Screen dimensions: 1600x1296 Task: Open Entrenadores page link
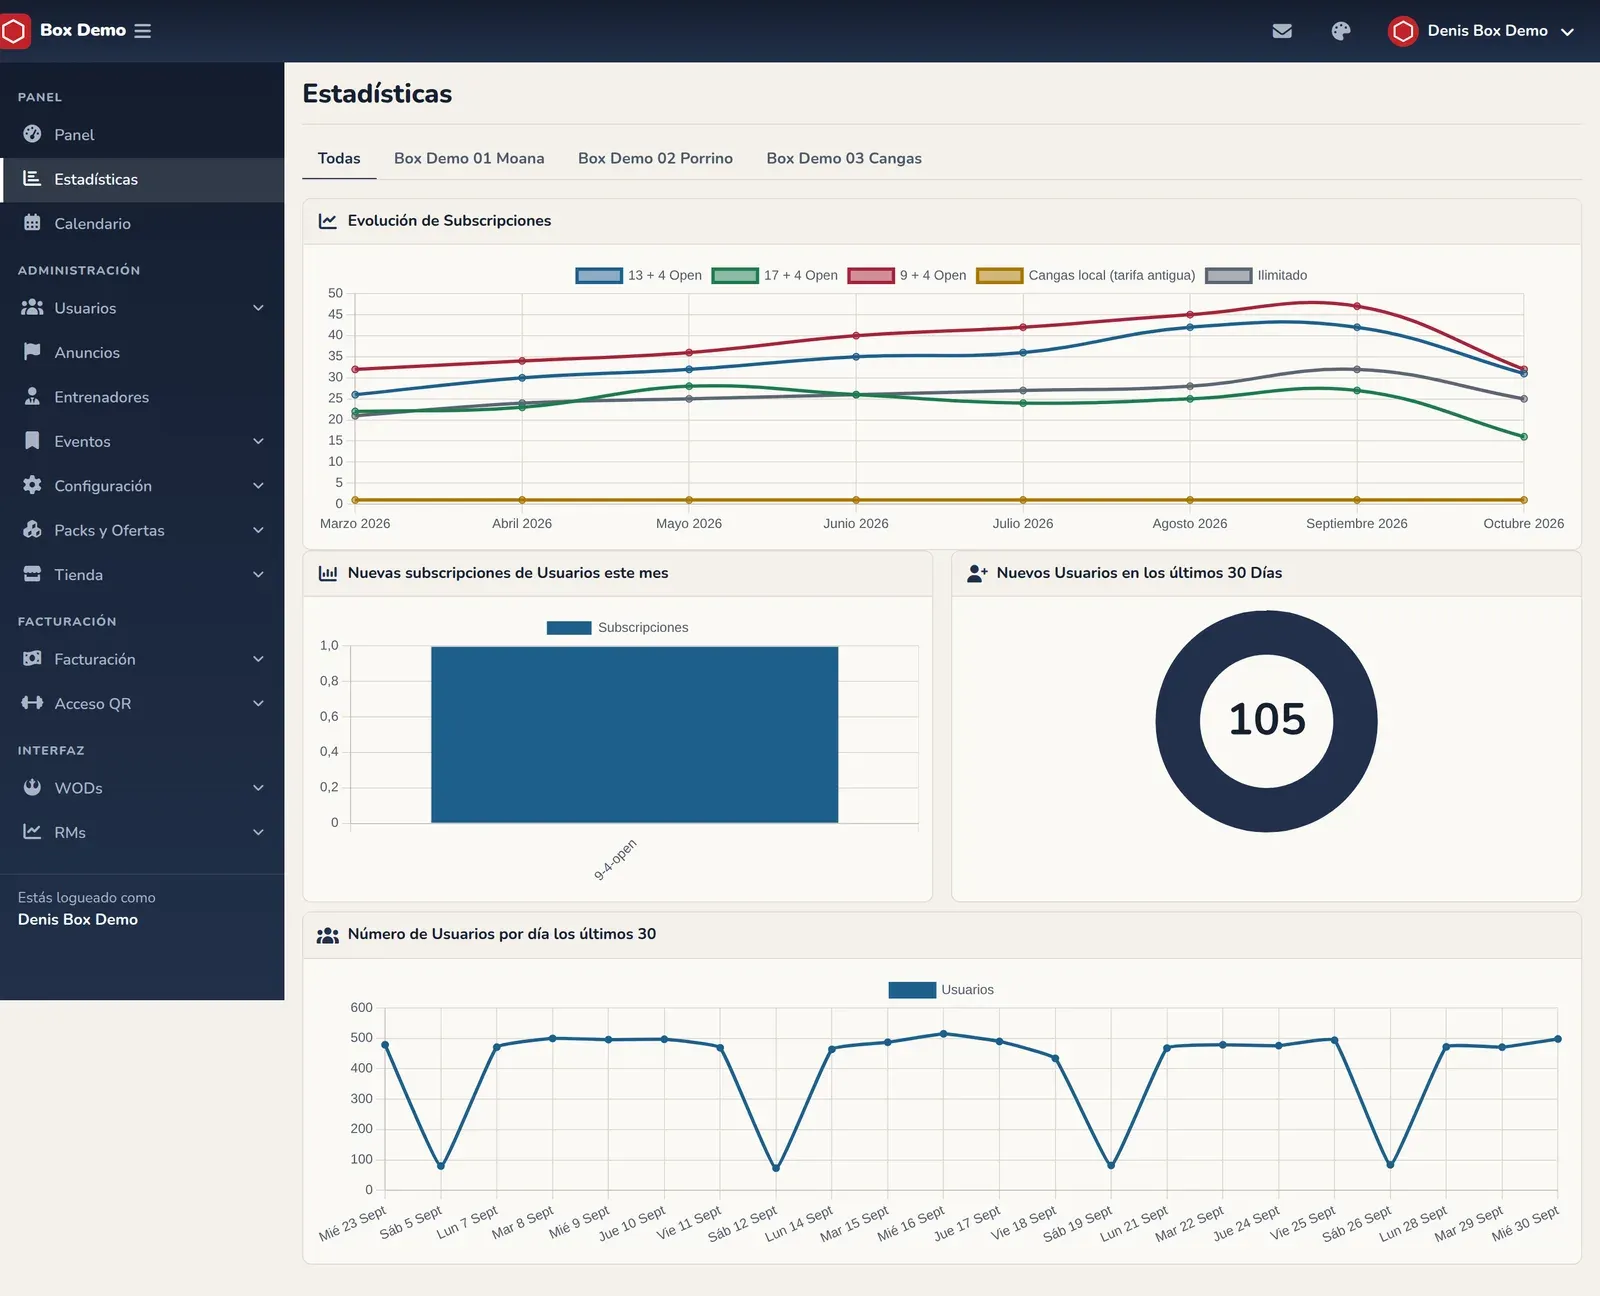coord(142,397)
